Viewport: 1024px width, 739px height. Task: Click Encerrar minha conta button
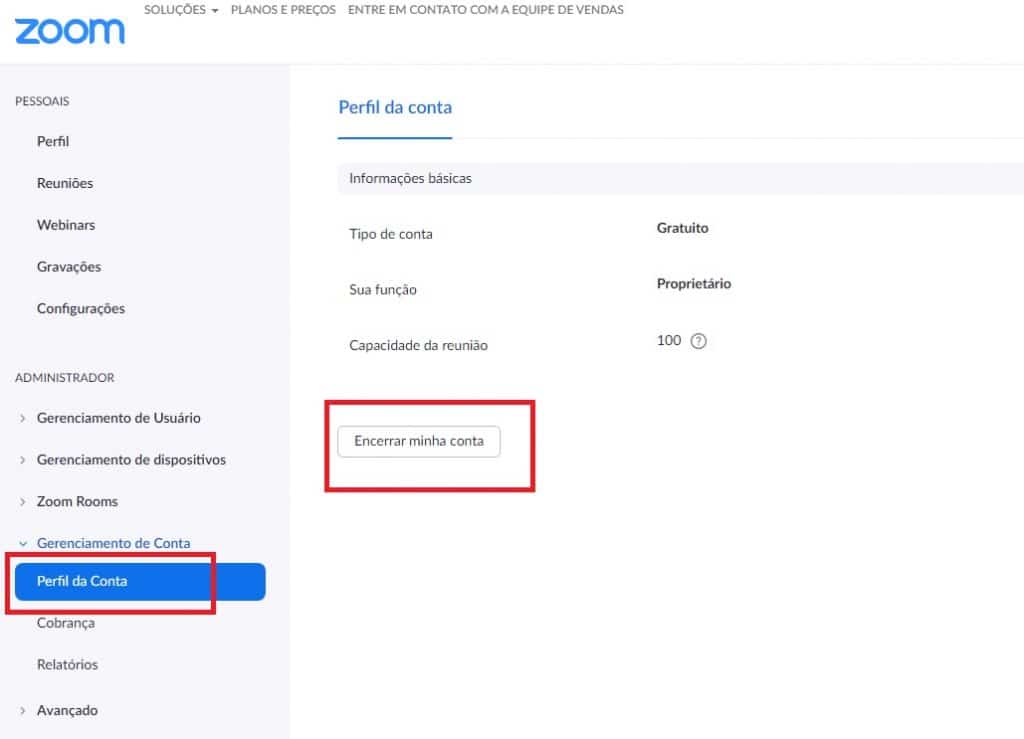[x=419, y=441]
